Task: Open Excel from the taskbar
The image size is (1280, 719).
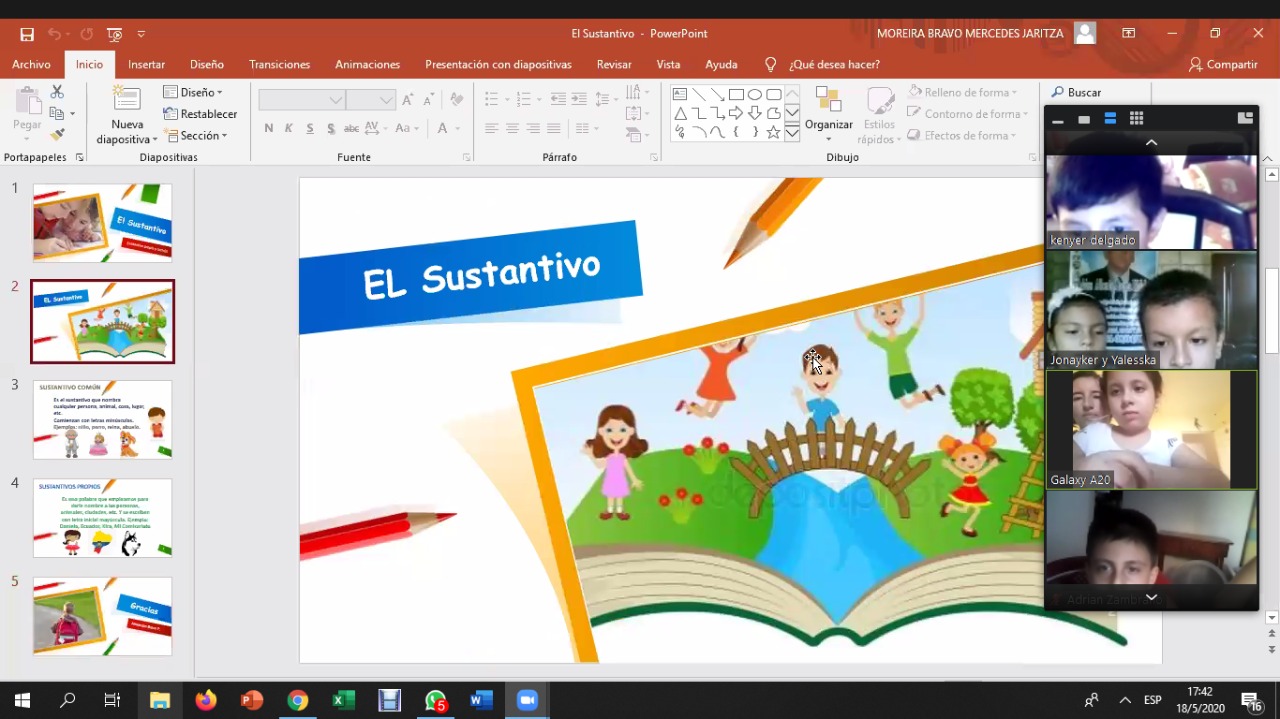Action: (344, 700)
